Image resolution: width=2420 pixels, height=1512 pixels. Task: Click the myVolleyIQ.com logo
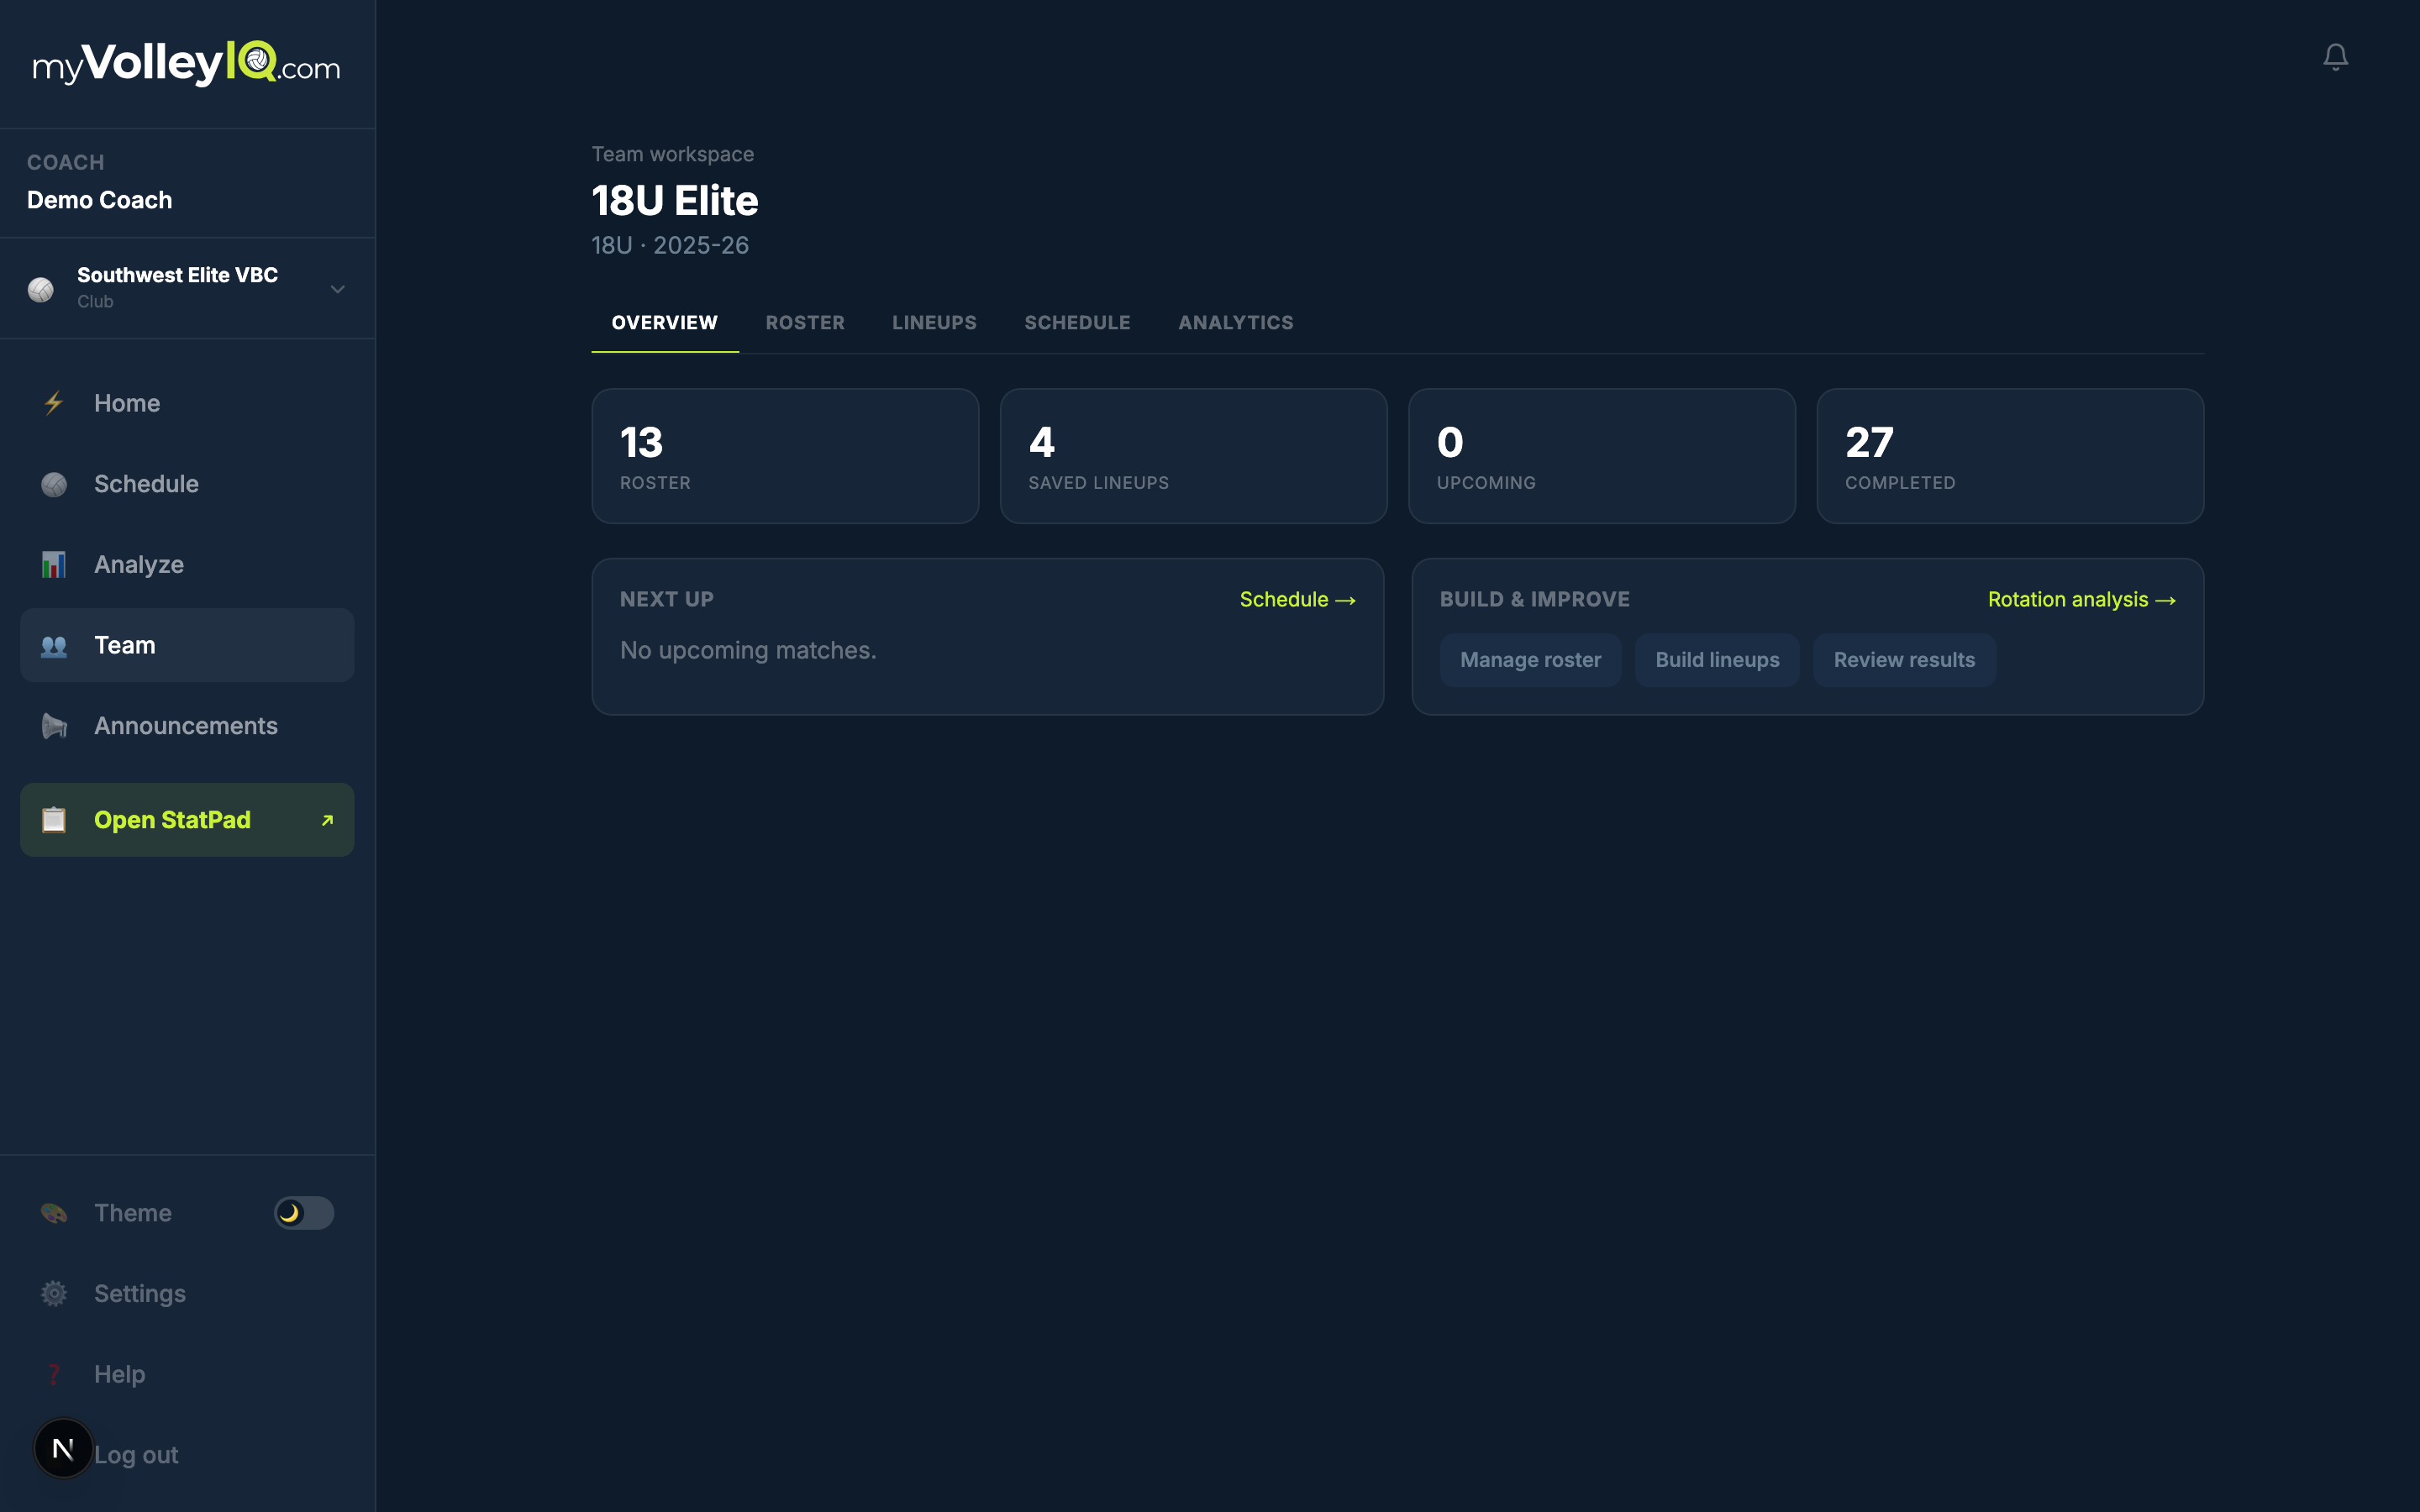coord(187,64)
